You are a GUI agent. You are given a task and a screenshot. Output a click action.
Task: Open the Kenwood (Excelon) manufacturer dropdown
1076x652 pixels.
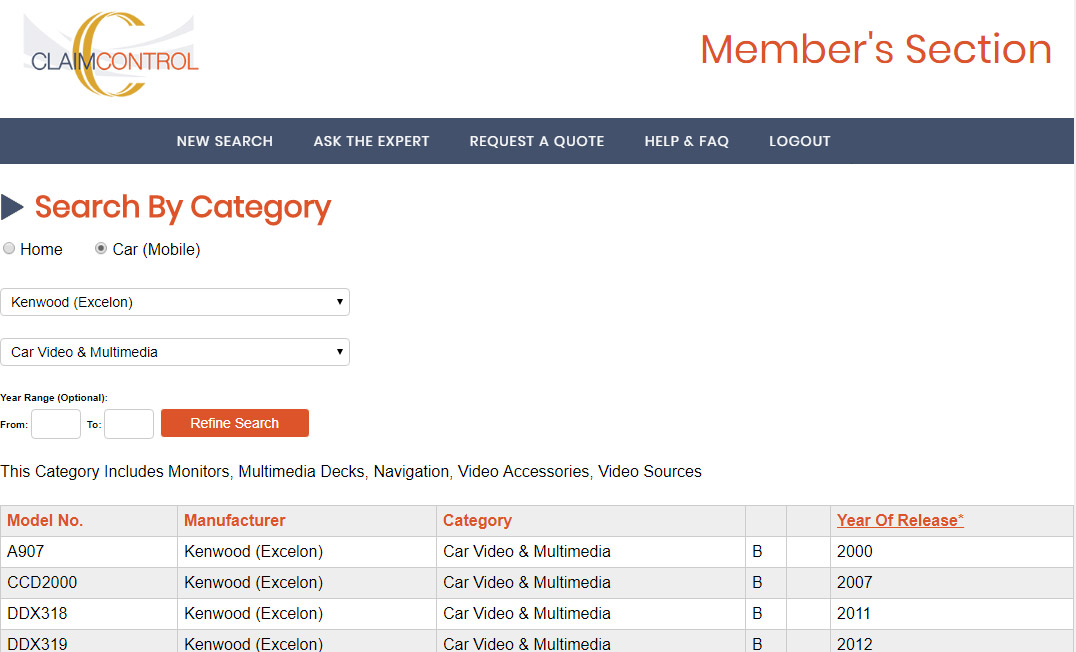pos(175,302)
